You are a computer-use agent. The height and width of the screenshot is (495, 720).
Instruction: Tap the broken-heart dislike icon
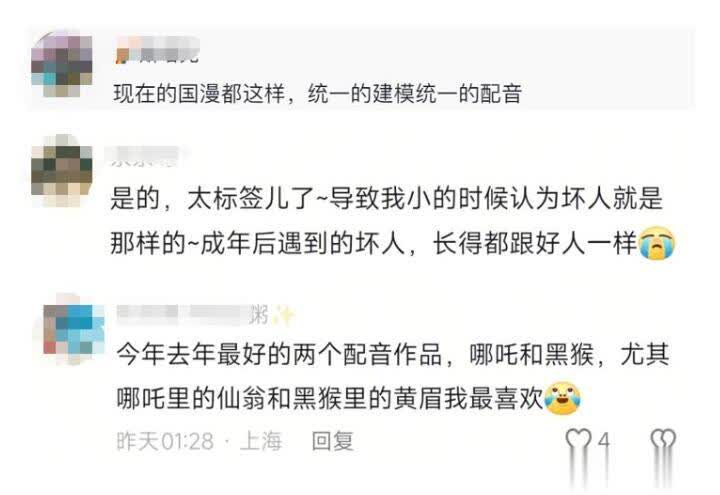[663, 440]
